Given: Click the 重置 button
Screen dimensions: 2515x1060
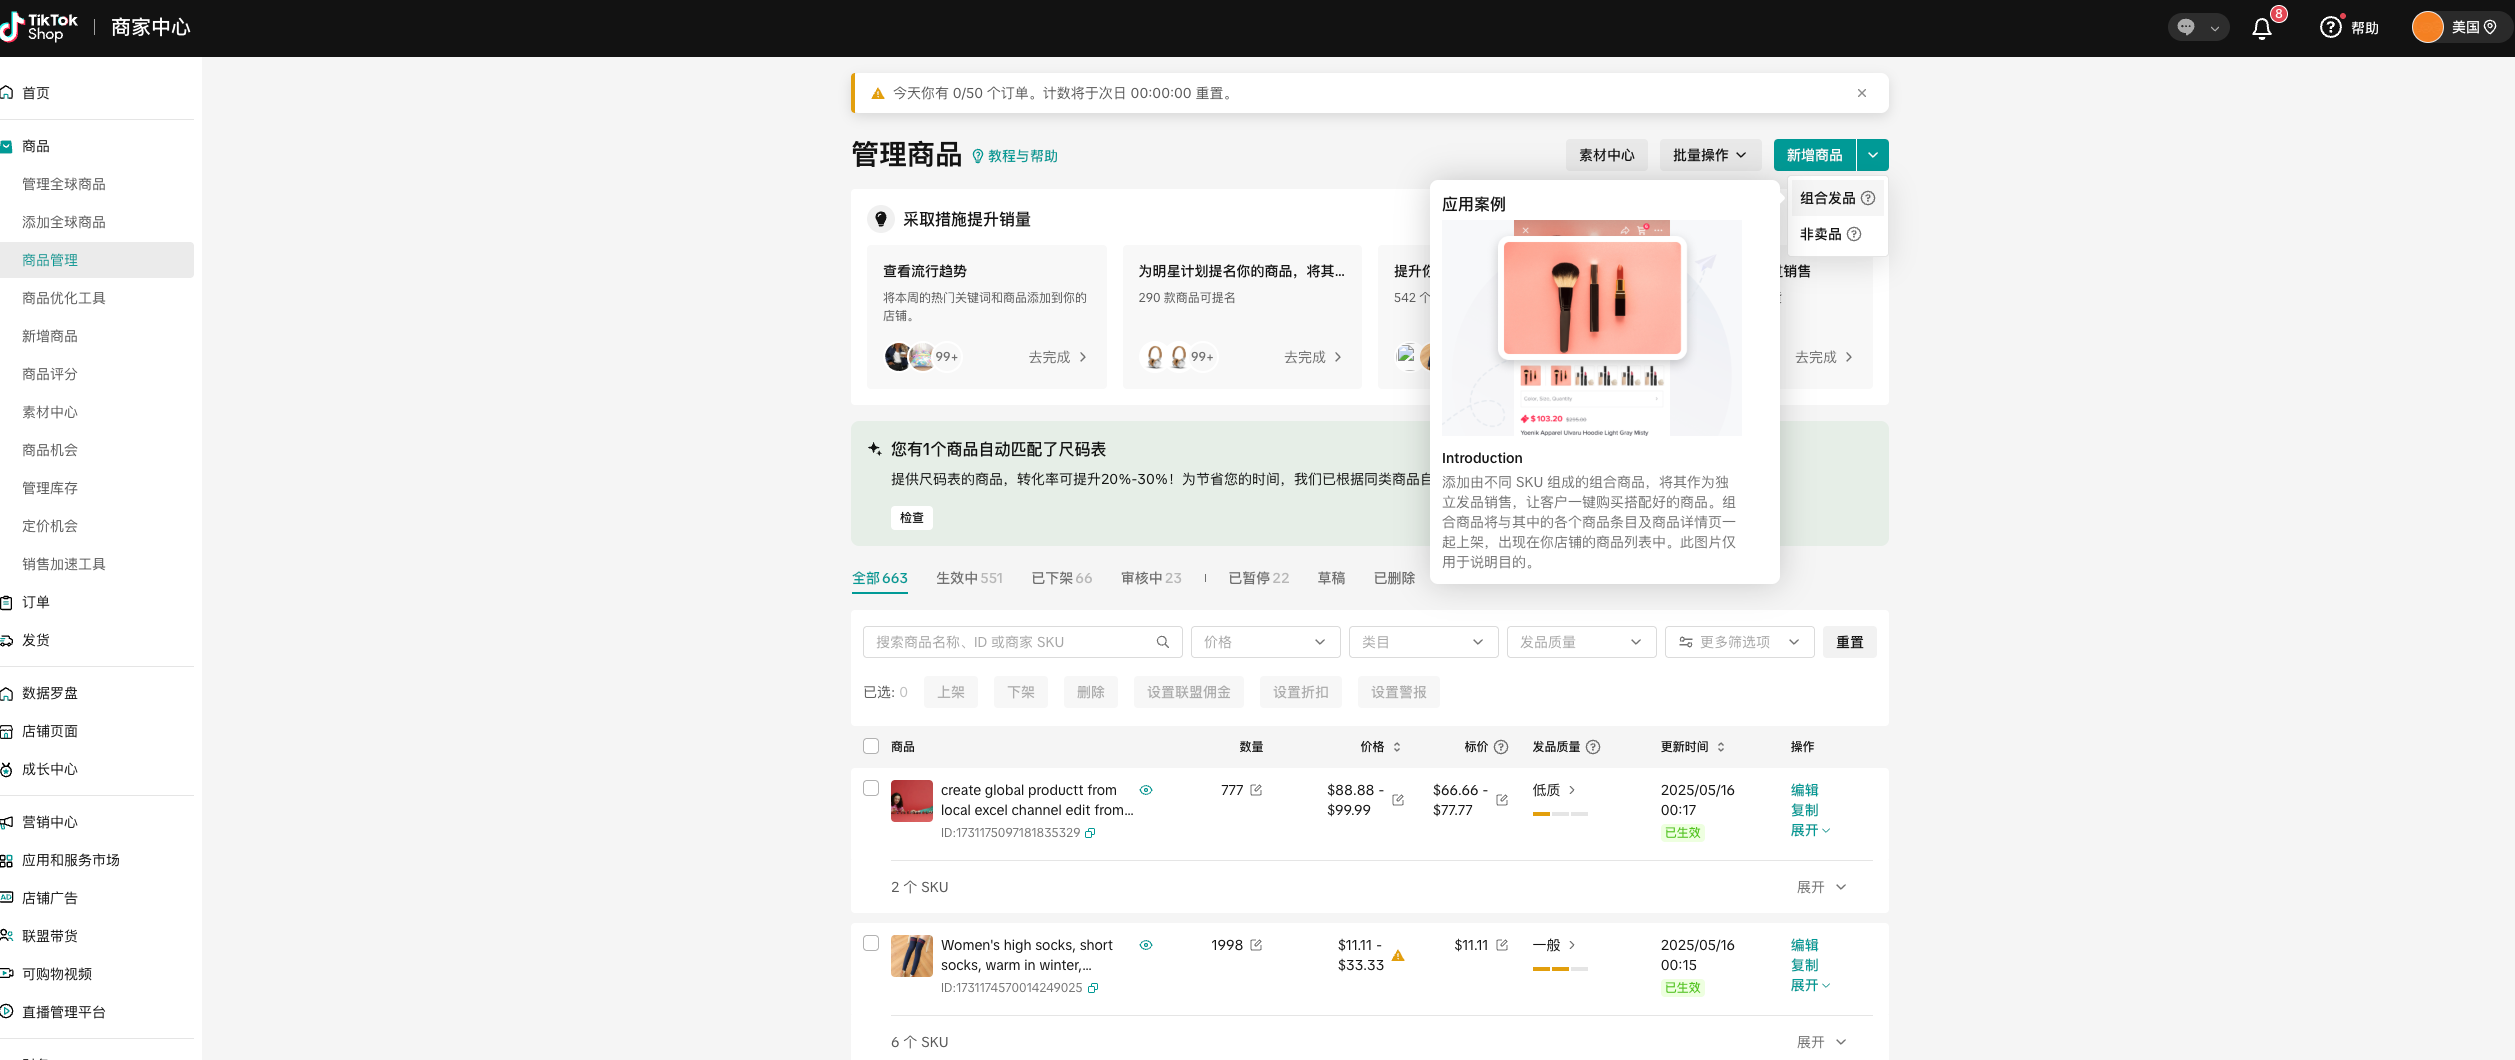Looking at the screenshot, I should click(x=1849, y=642).
